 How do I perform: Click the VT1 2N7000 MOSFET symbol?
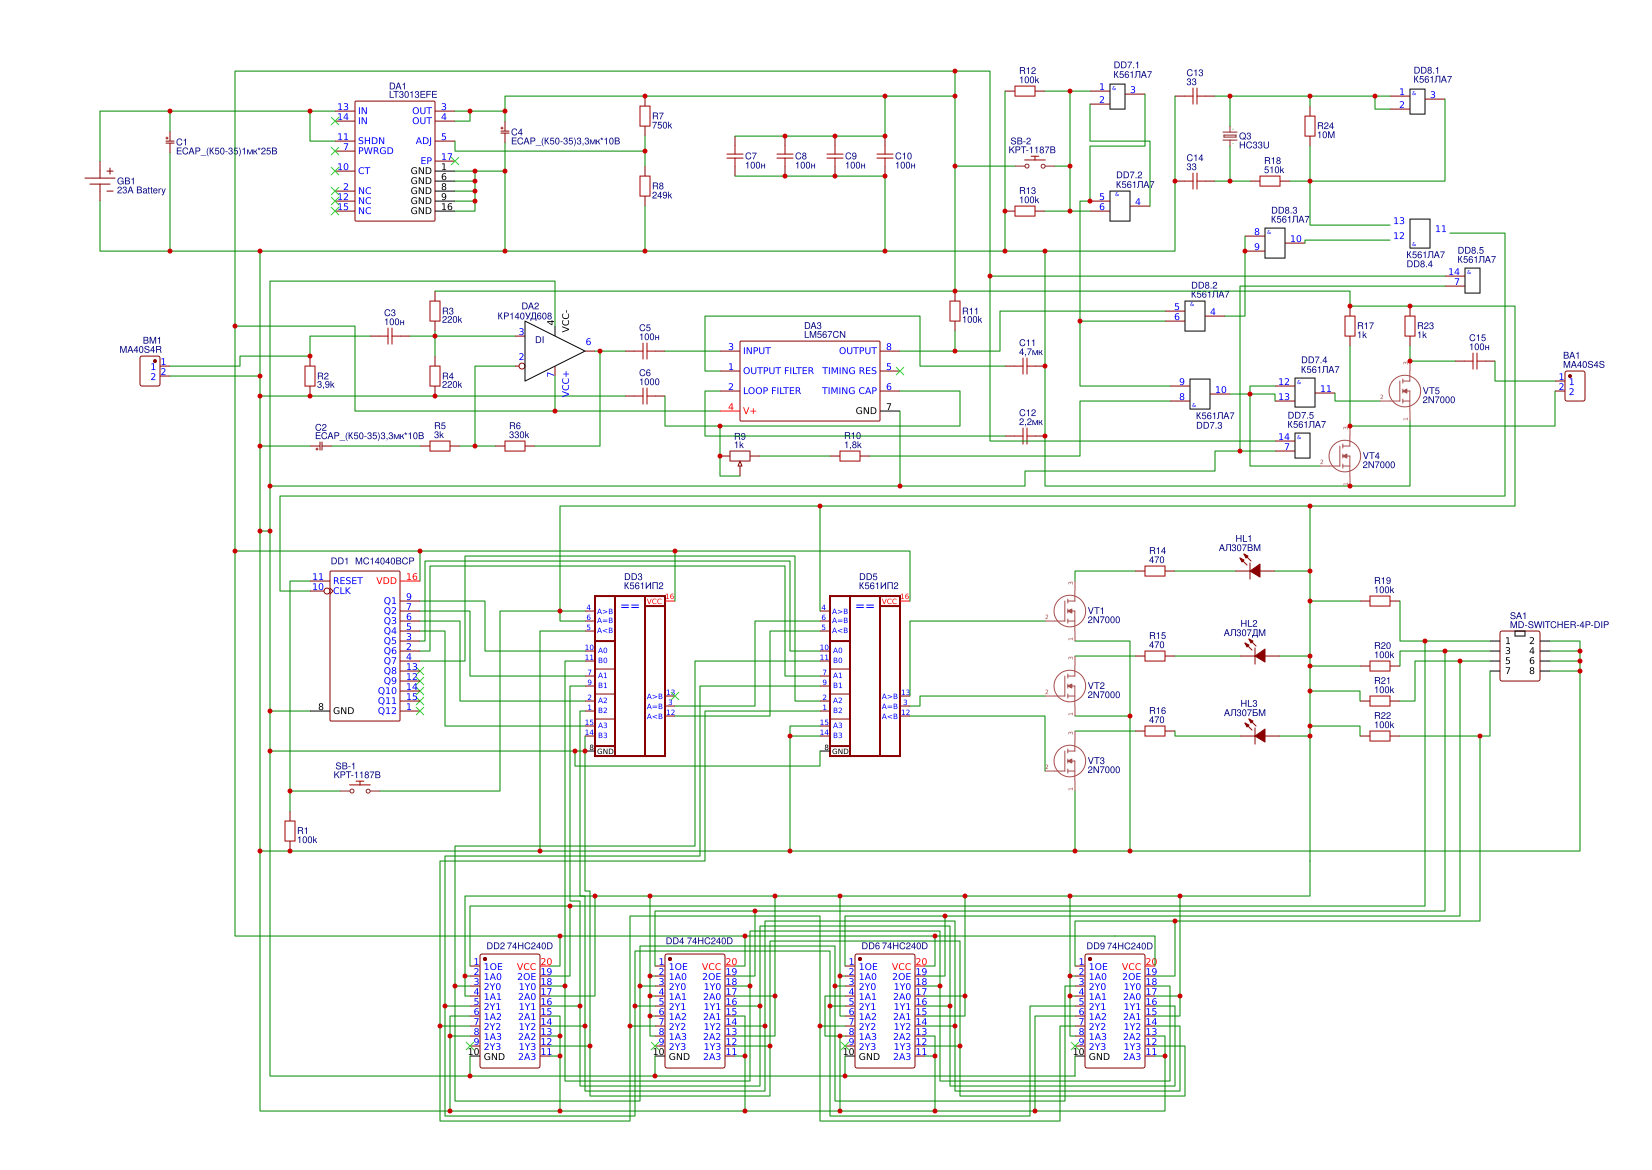[1070, 611]
